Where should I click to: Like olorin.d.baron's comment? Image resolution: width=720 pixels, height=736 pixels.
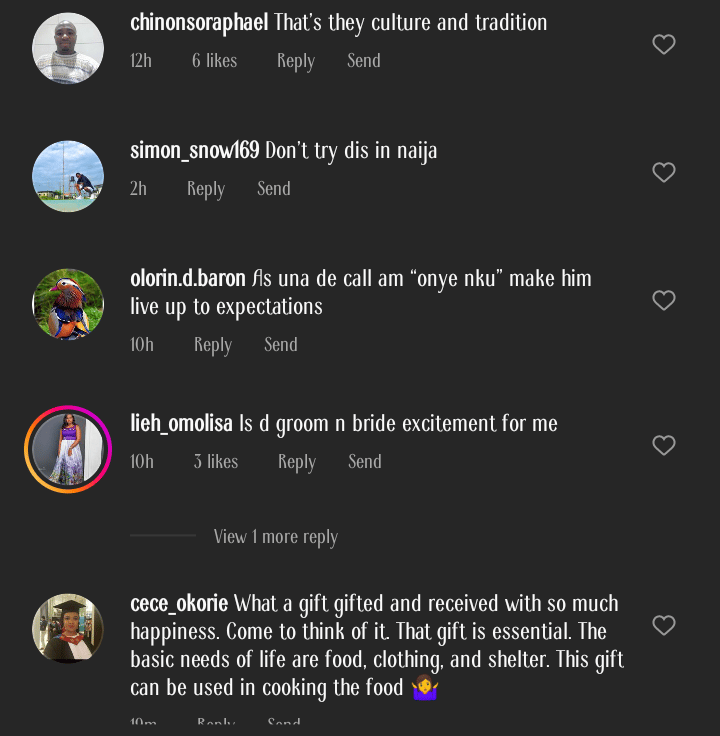coord(664,301)
